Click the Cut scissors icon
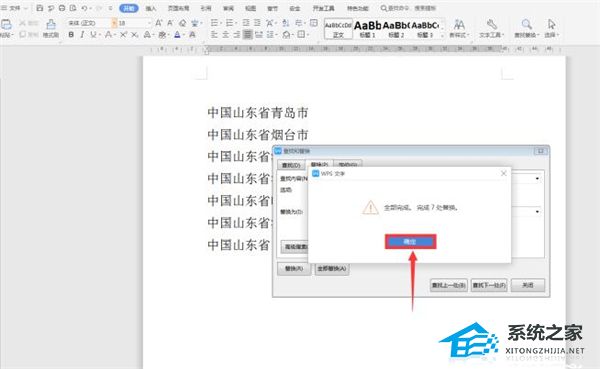Image resolution: width=600 pixels, height=369 pixels. (x=23, y=23)
